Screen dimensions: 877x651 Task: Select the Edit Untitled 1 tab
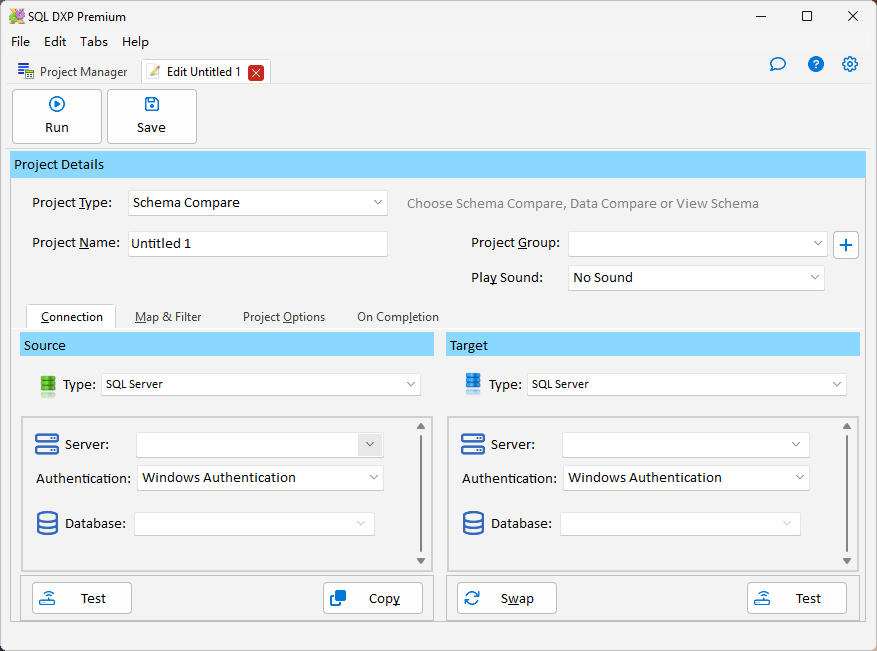[204, 72]
